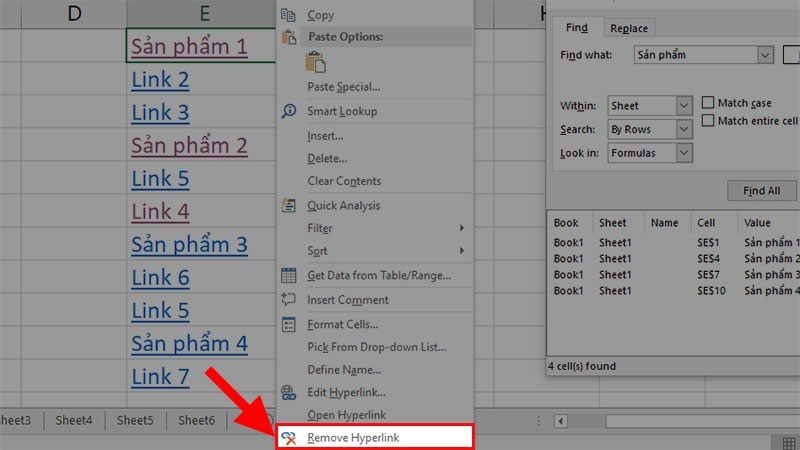Image resolution: width=800 pixels, height=450 pixels.
Task: Open the Filter submenu
Action: 375,228
